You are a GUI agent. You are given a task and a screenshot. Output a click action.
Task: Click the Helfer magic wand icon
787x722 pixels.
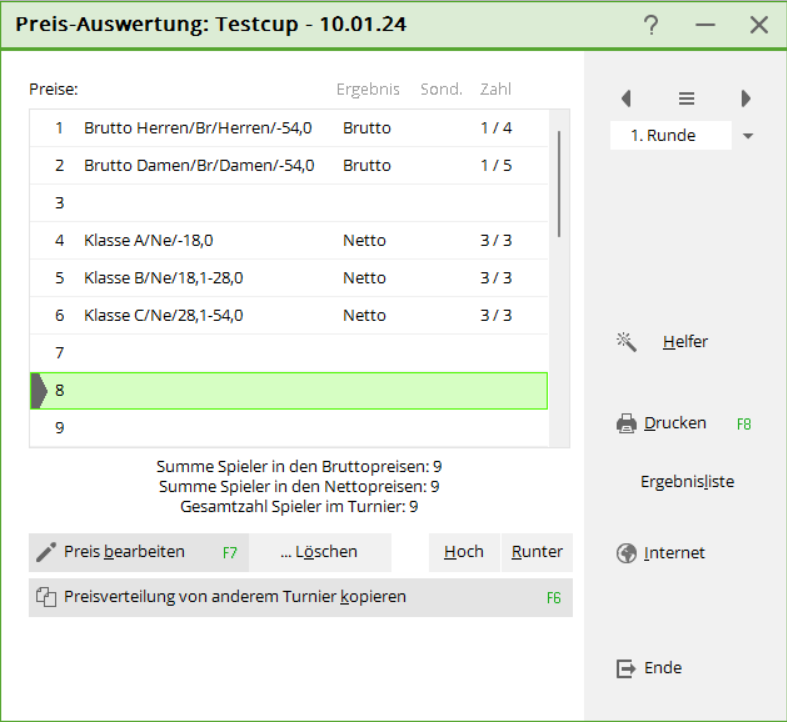(x=627, y=342)
